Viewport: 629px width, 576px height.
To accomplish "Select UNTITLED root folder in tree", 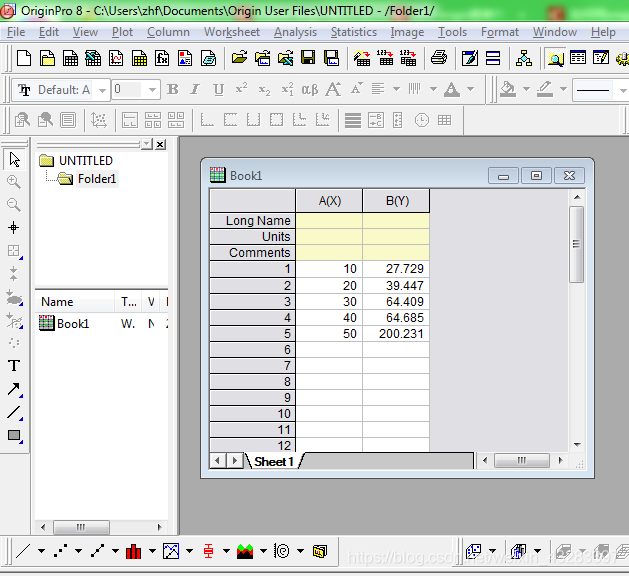I will point(86,160).
